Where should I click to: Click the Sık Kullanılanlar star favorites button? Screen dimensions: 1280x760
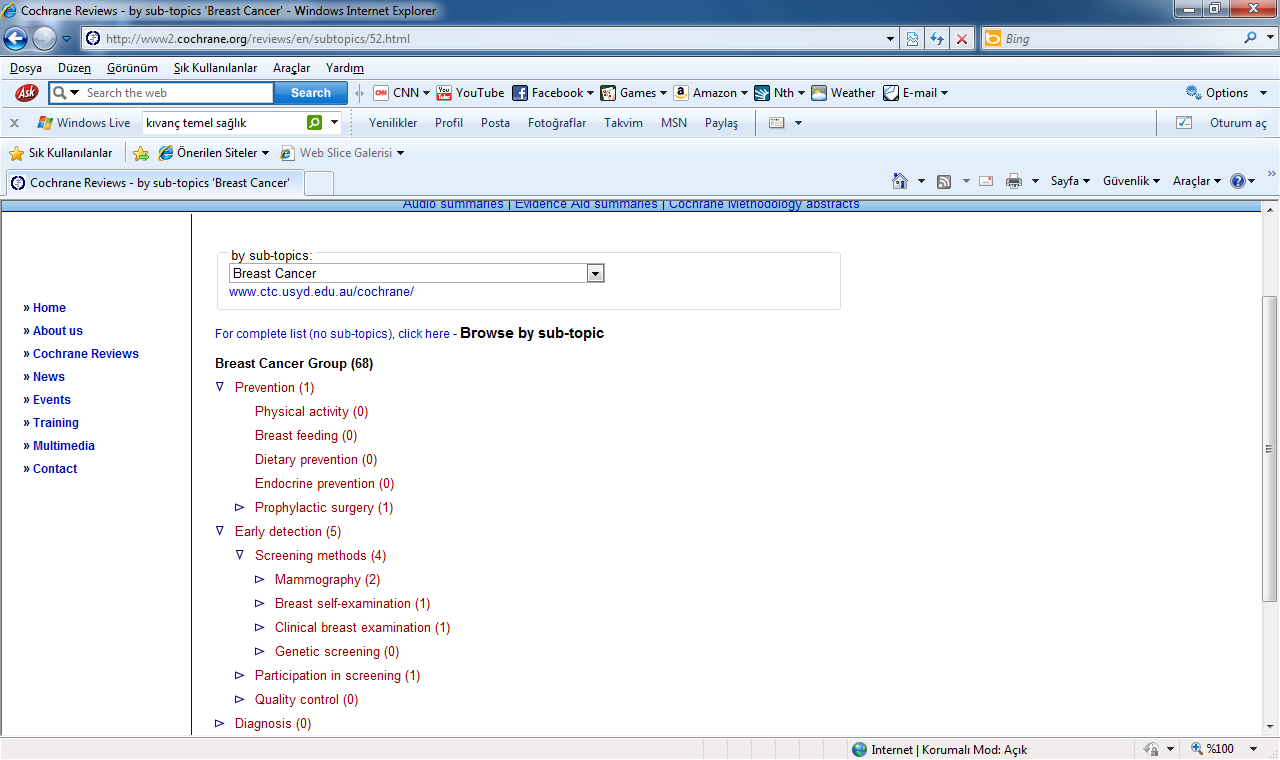click(x=61, y=153)
